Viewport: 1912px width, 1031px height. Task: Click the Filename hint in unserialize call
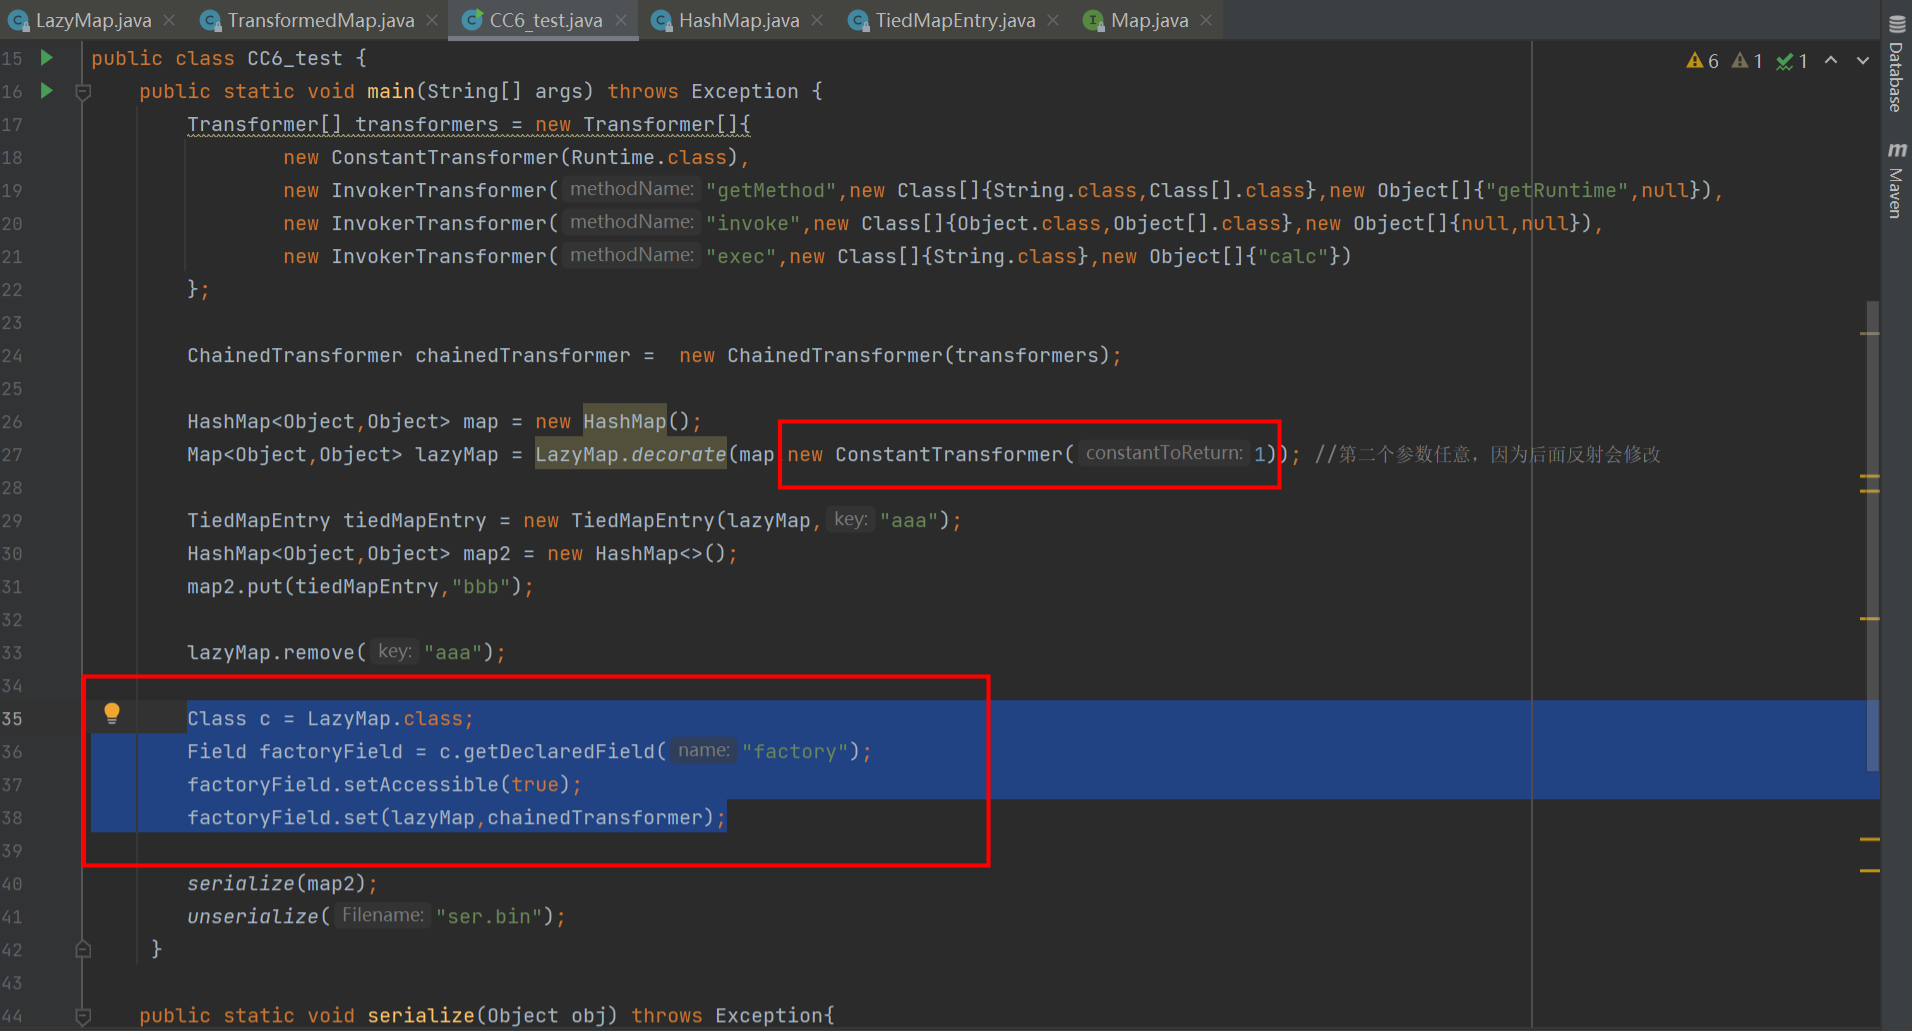click(383, 915)
